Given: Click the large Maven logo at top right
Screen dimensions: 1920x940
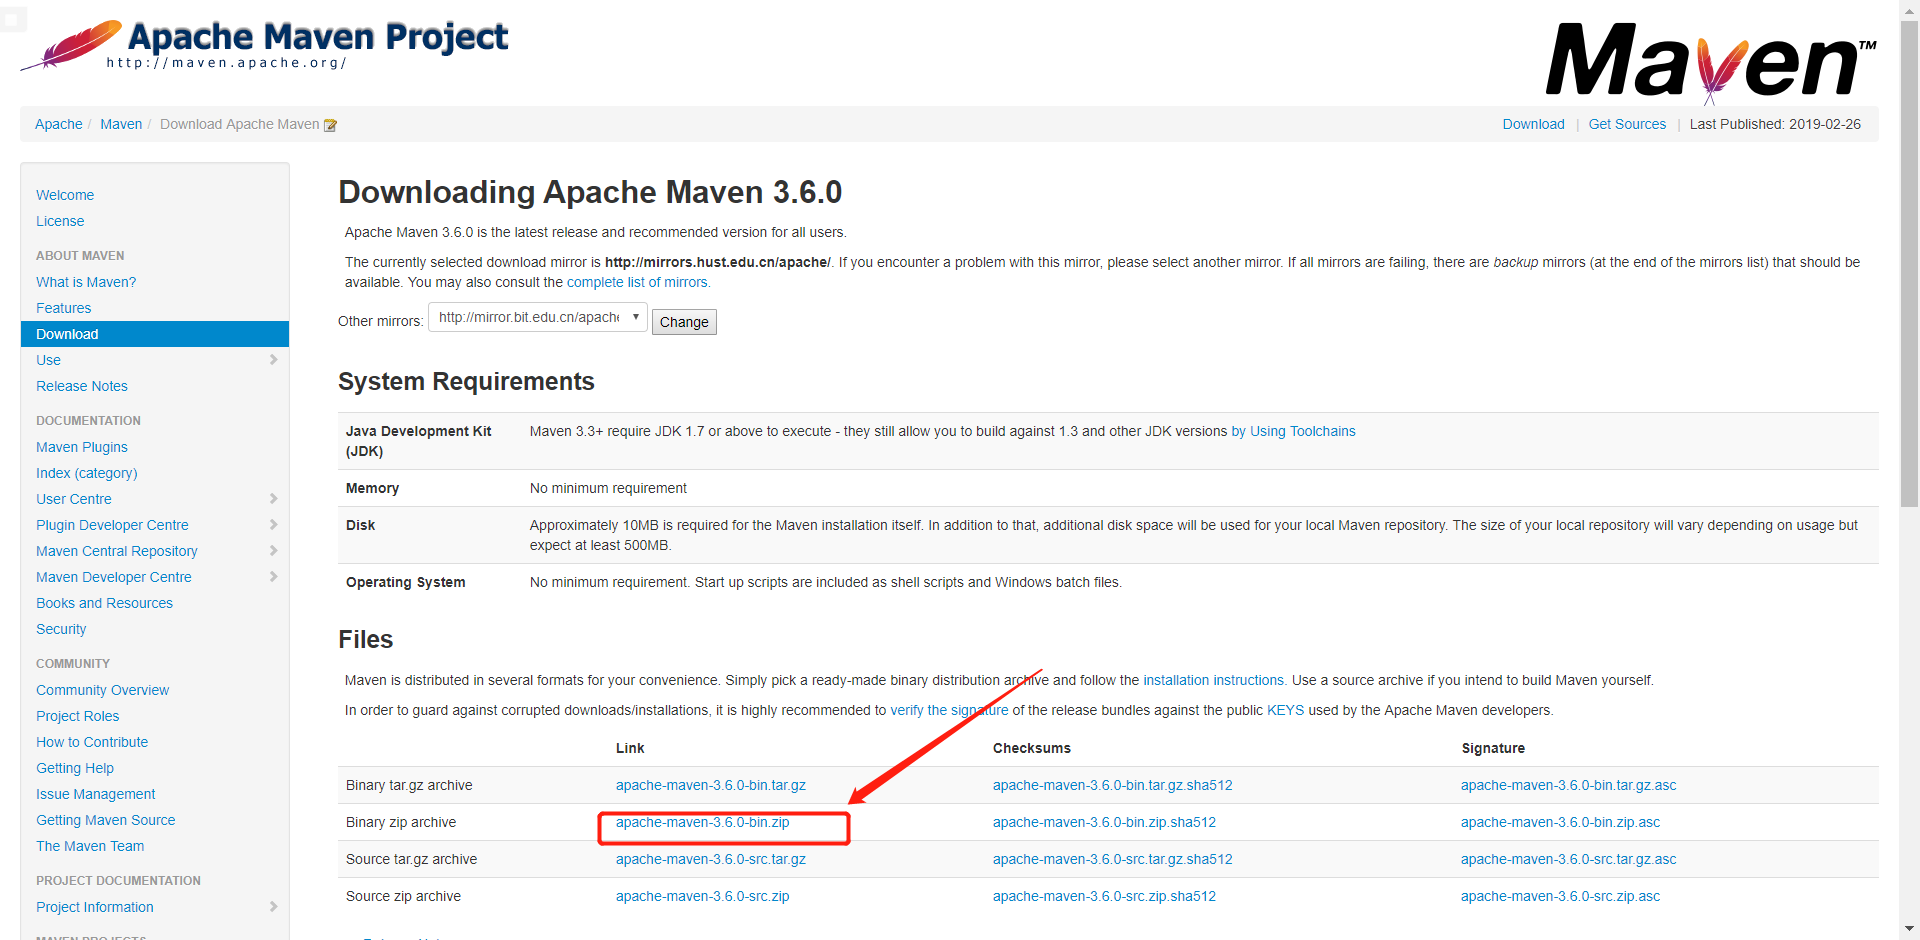Looking at the screenshot, I should (1710, 62).
